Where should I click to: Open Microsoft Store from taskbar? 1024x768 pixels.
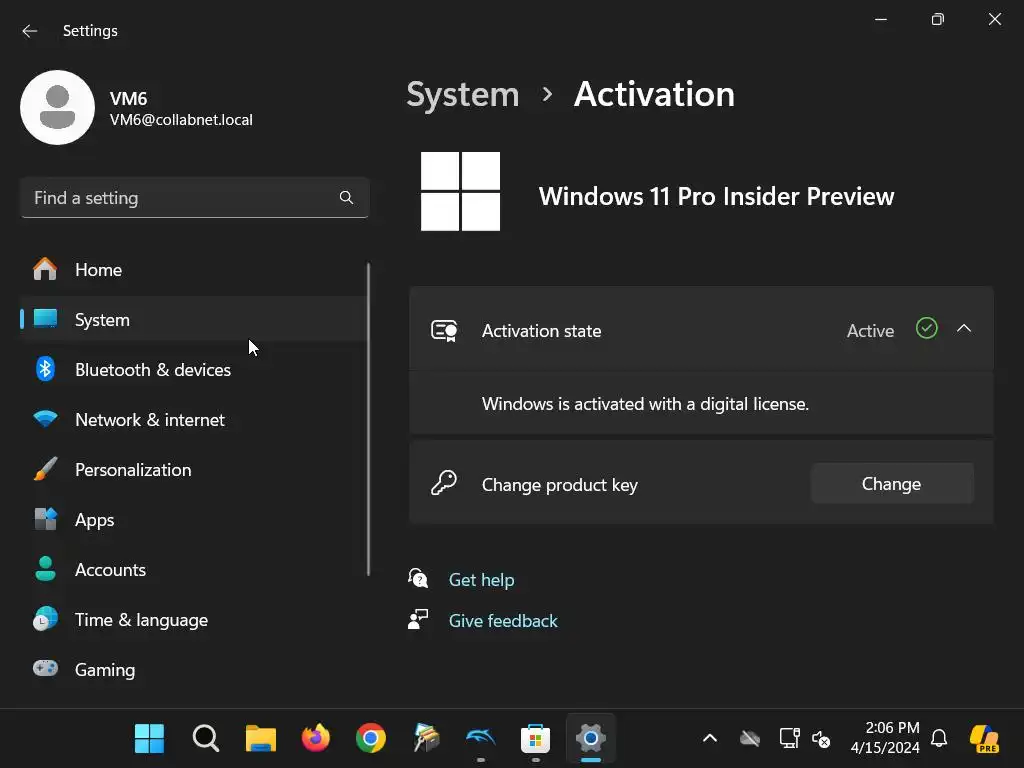click(x=536, y=739)
